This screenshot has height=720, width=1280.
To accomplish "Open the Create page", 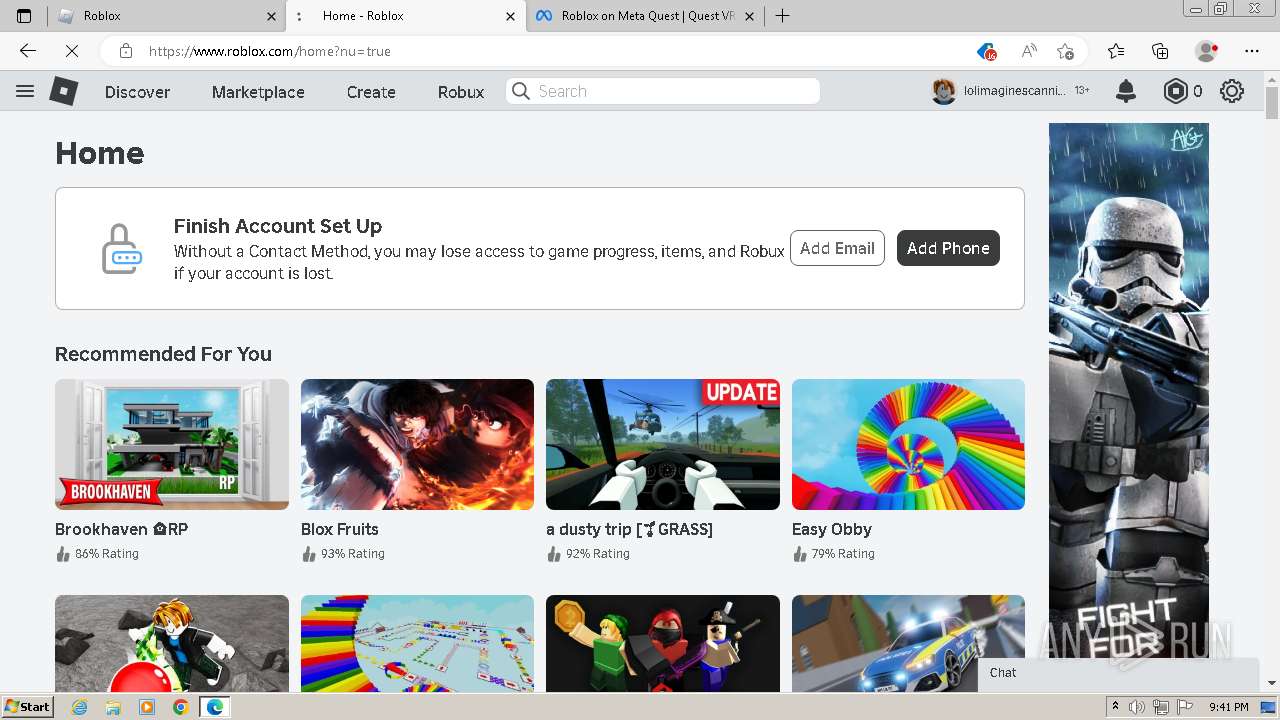I will [371, 92].
